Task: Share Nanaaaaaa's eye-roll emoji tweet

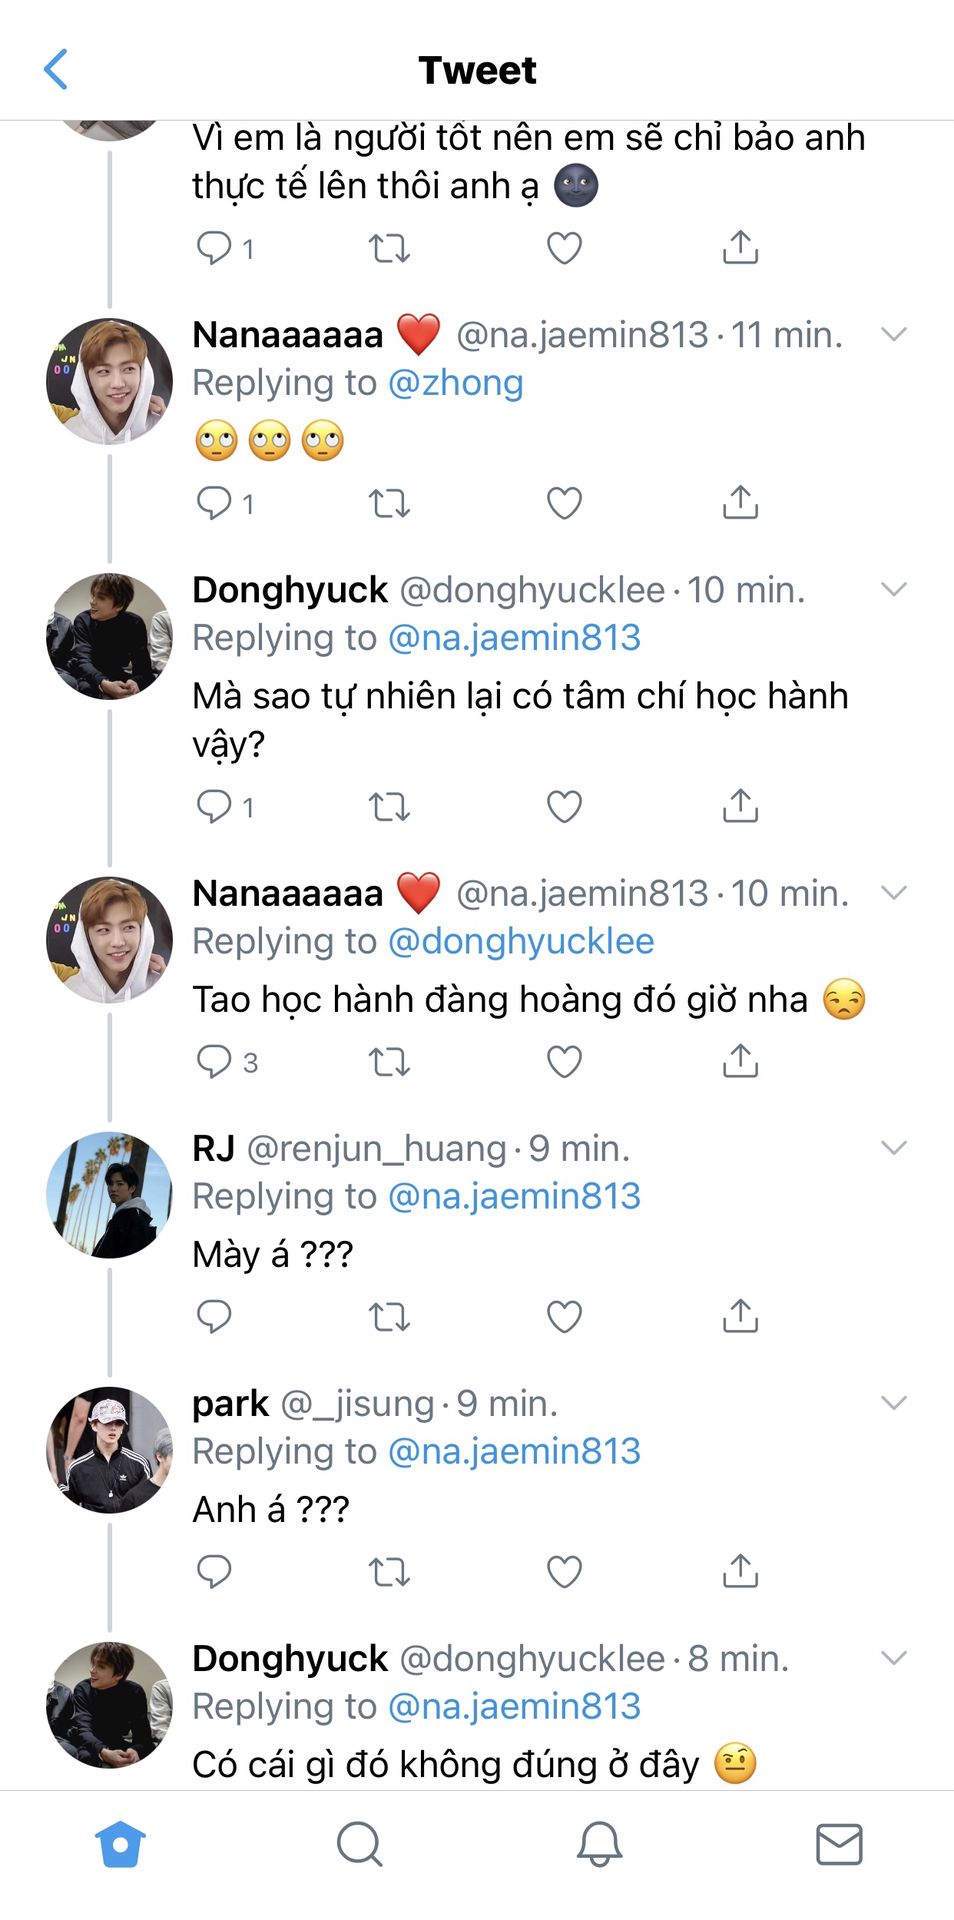Action: pyautogui.click(x=740, y=502)
